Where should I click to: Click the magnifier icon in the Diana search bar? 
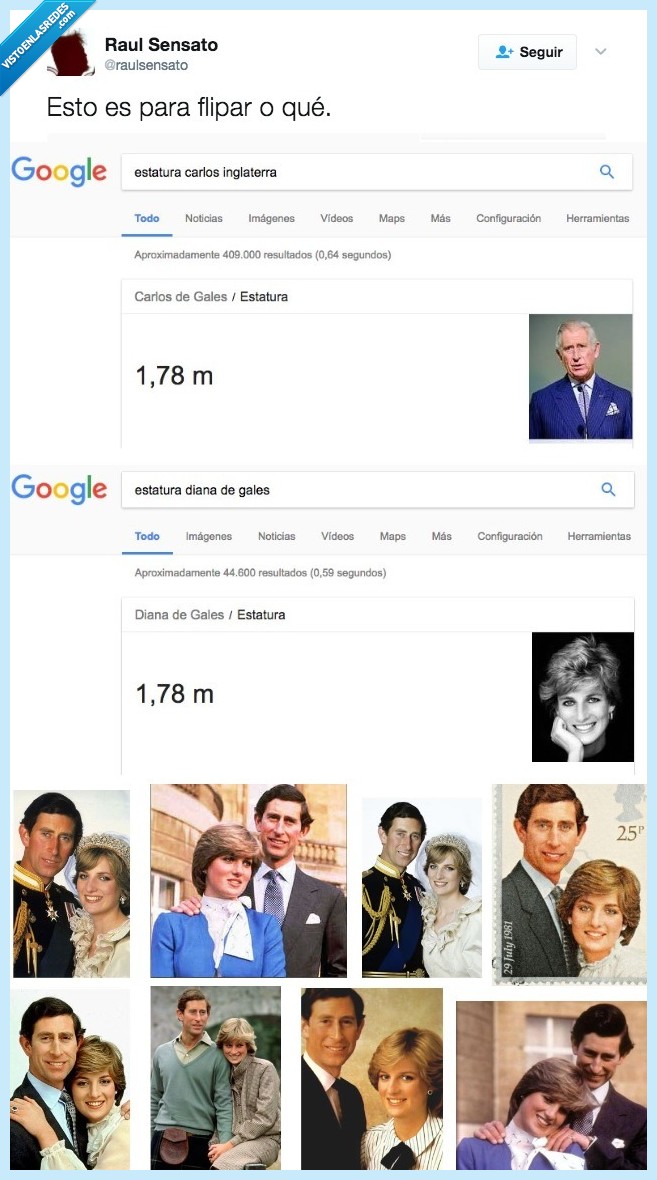coord(608,489)
